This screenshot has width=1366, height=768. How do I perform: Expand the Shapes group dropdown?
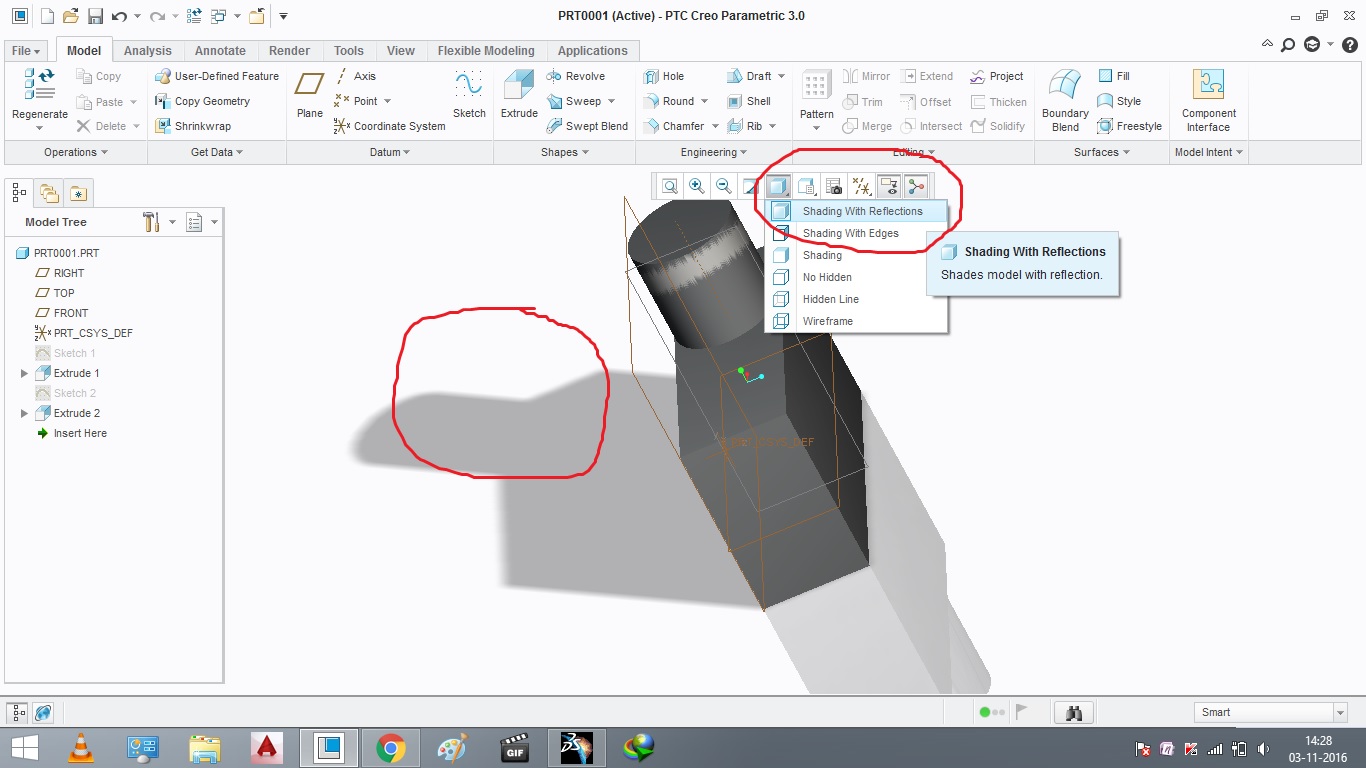564,152
